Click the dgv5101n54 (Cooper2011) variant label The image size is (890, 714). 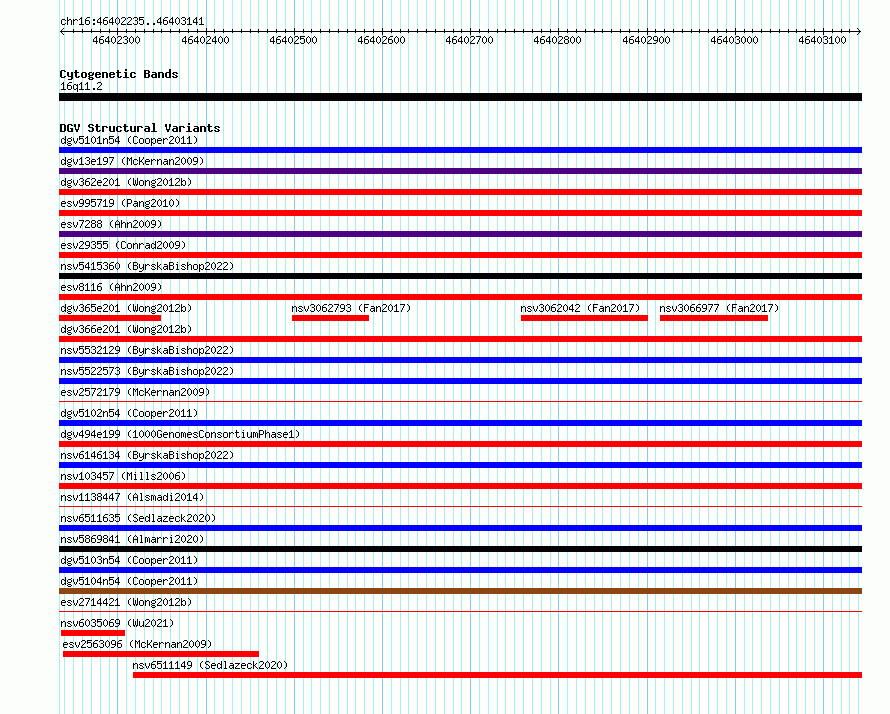pyautogui.click(x=129, y=140)
